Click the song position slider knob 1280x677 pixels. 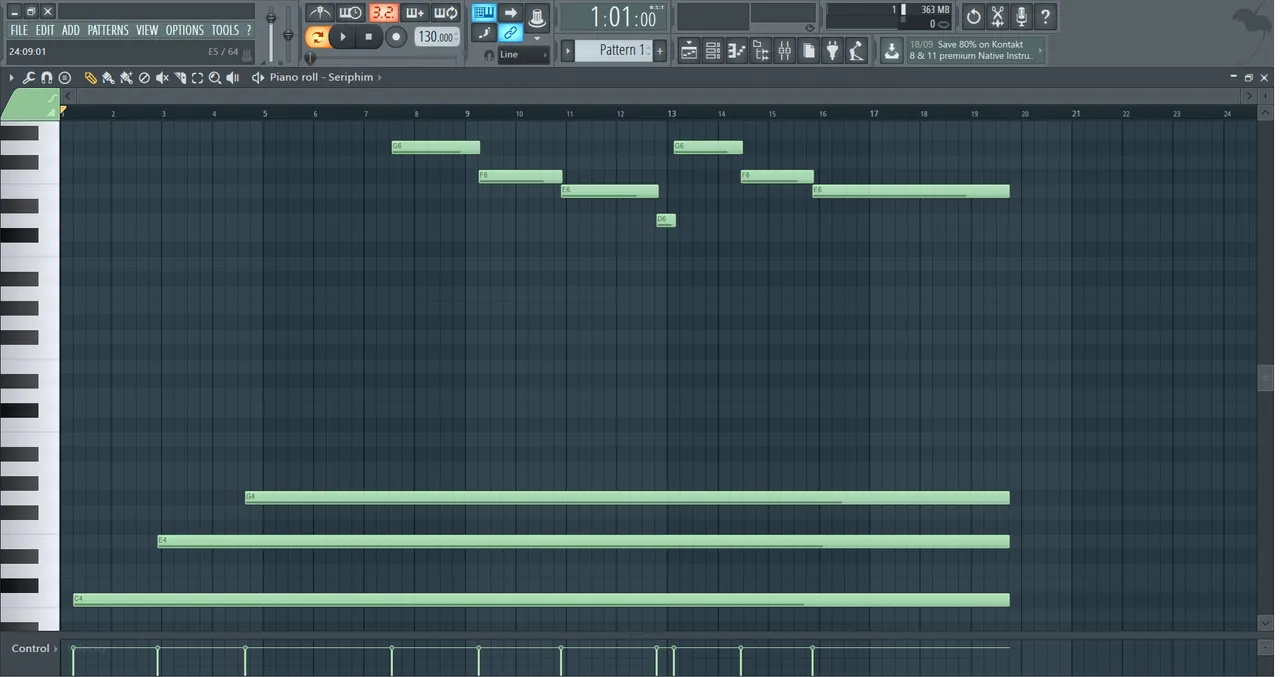pos(310,58)
